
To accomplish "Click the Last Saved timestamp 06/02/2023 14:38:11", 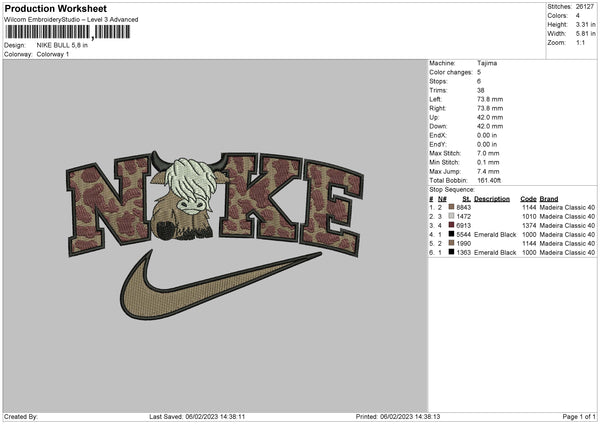I will pyautogui.click(x=215, y=417).
